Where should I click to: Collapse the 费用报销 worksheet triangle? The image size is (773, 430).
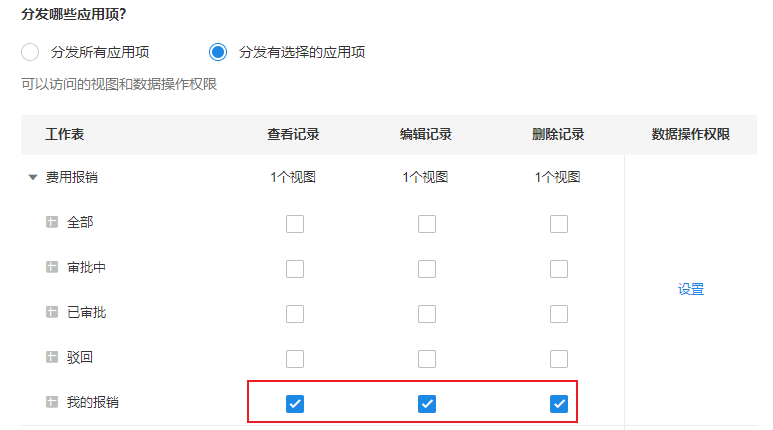(x=33, y=178)
